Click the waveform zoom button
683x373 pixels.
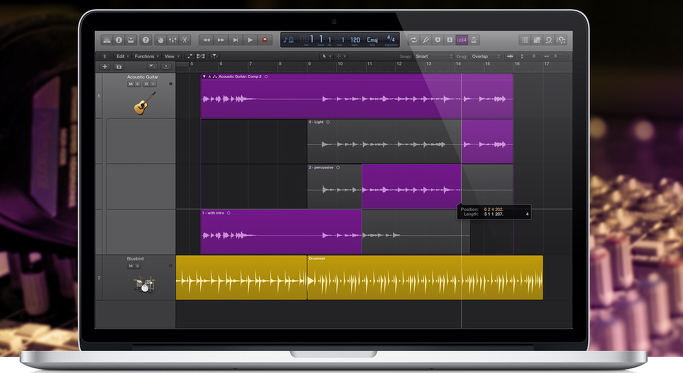coord(510,56)
